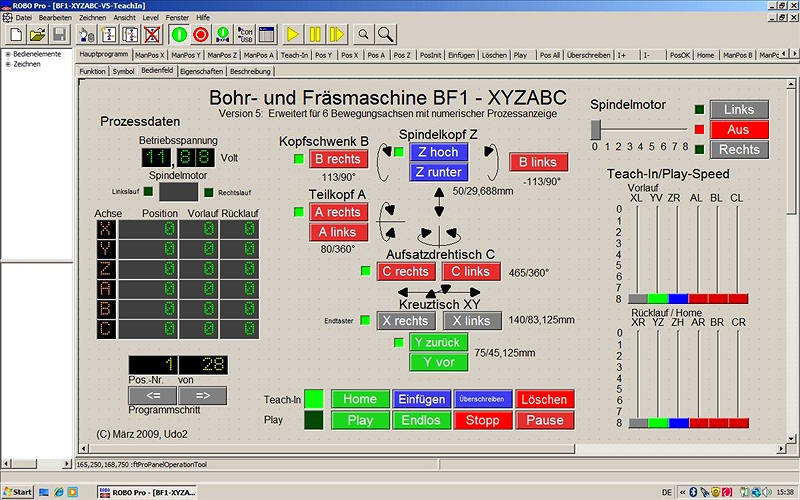Click the red Aus spindle button
This screenshot has width=800, height=500.
tap(739, 130)
